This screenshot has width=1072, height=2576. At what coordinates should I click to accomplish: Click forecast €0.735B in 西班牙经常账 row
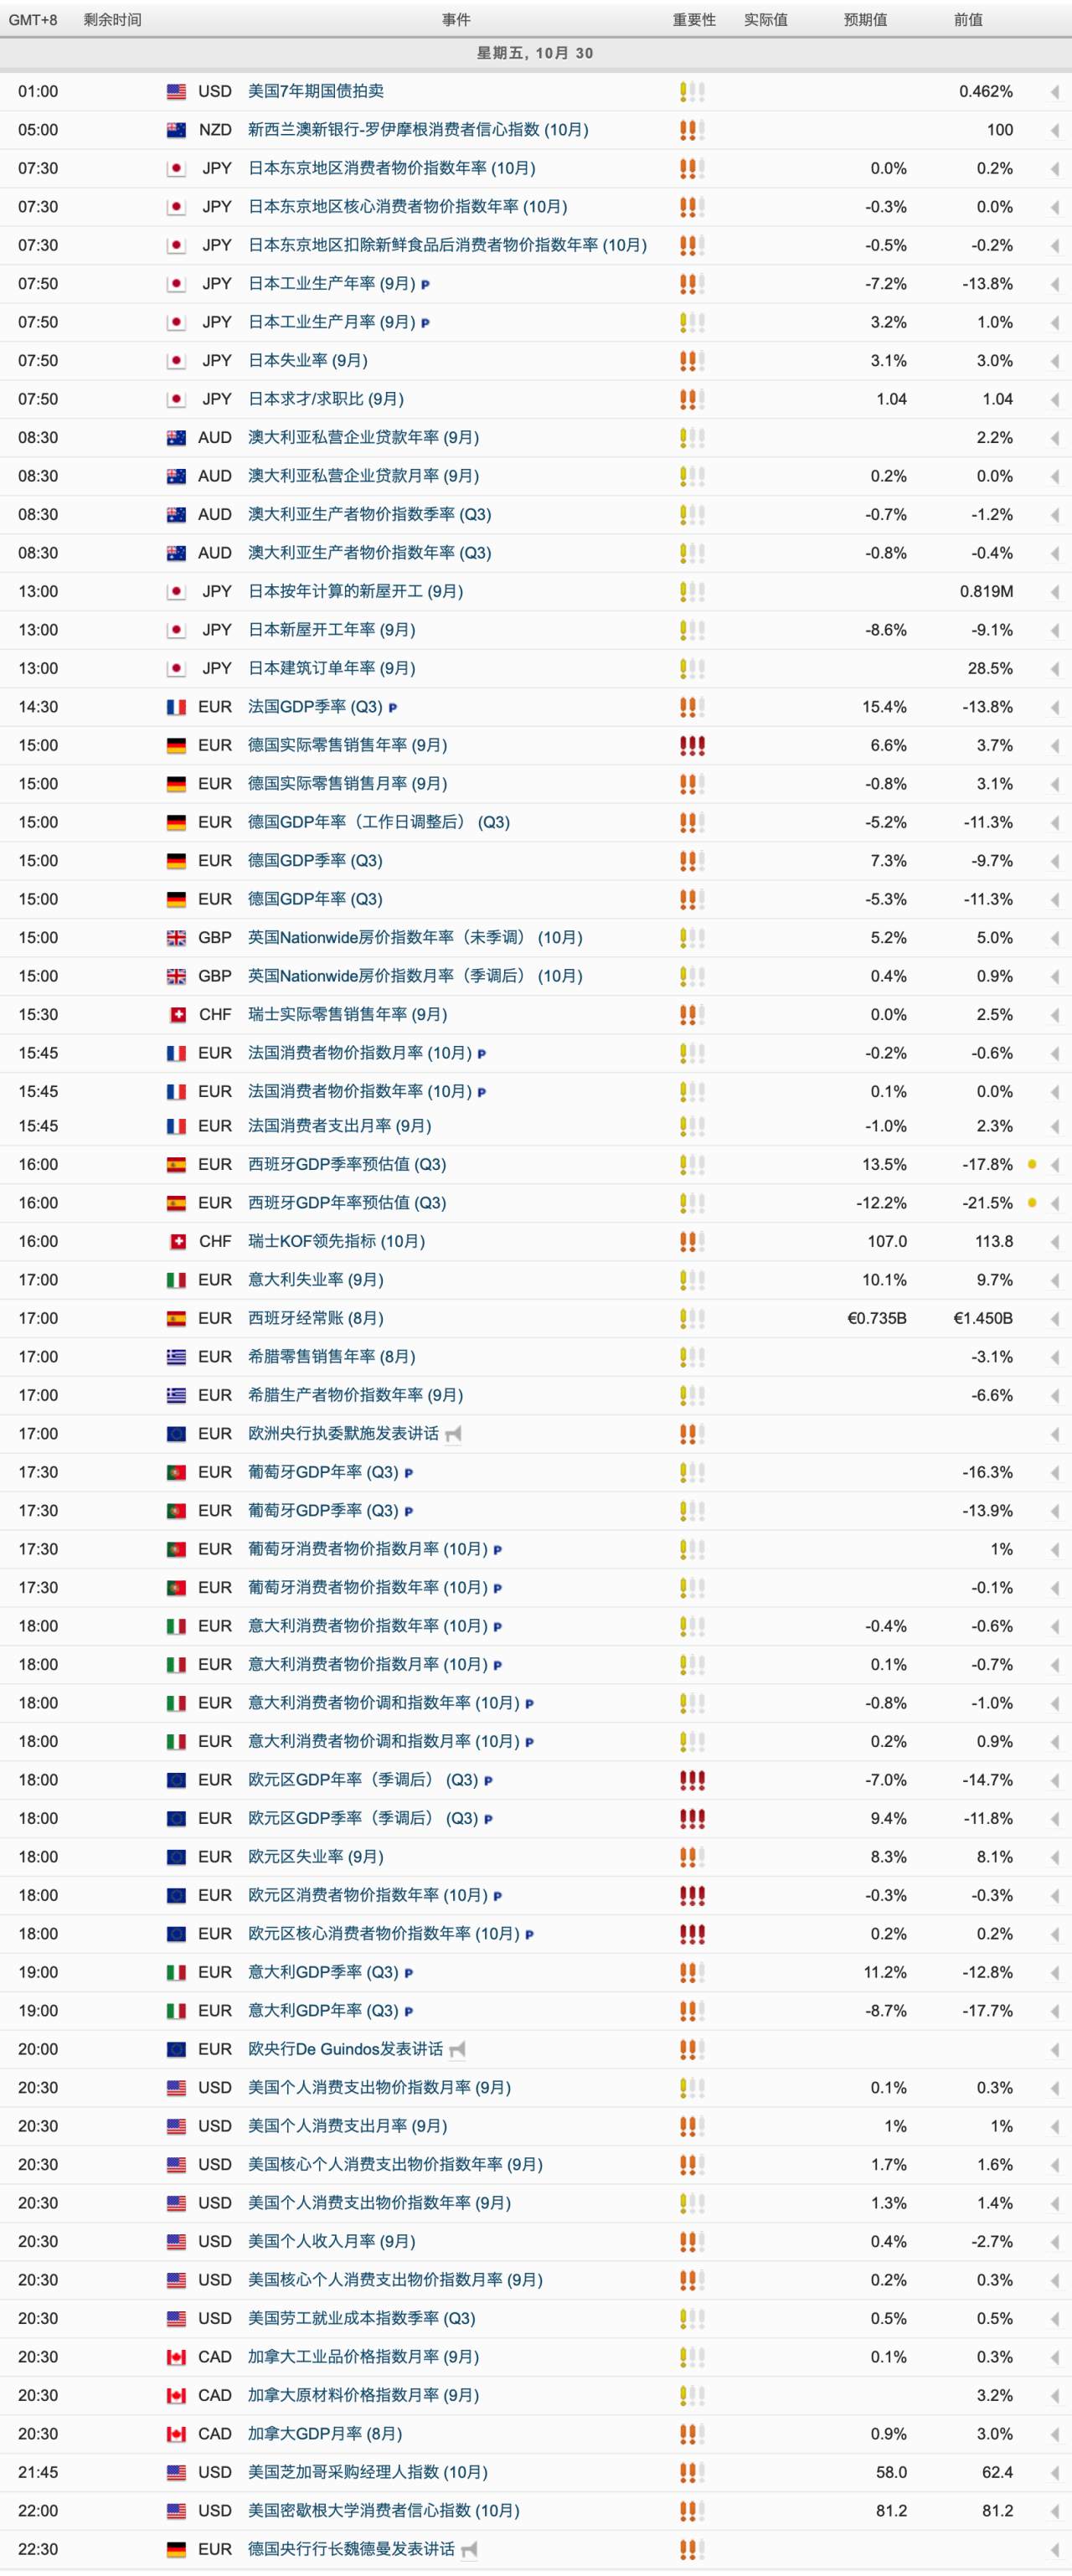coord(877,1319)
